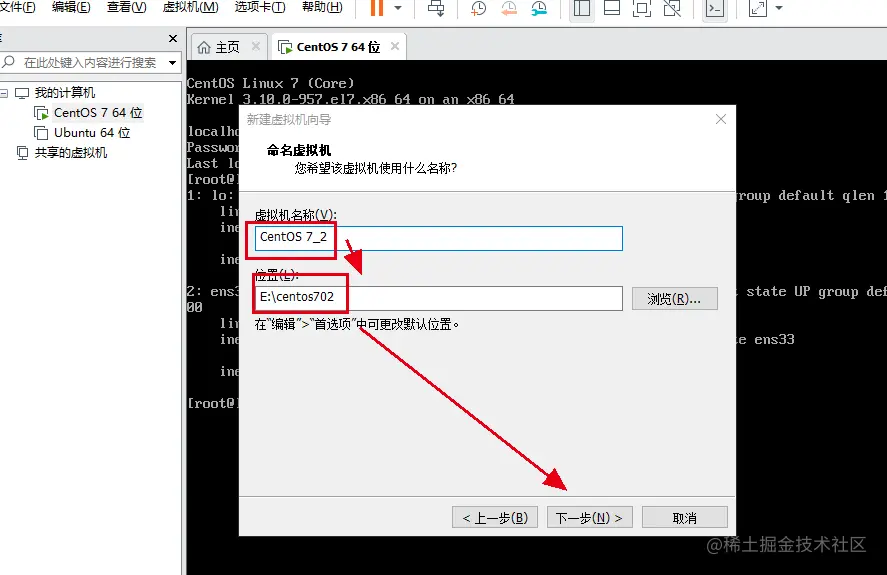The height and width of the screenshot is (575, 887).
Task: Click the console view toolbar icon
Action: coord(715,8)
